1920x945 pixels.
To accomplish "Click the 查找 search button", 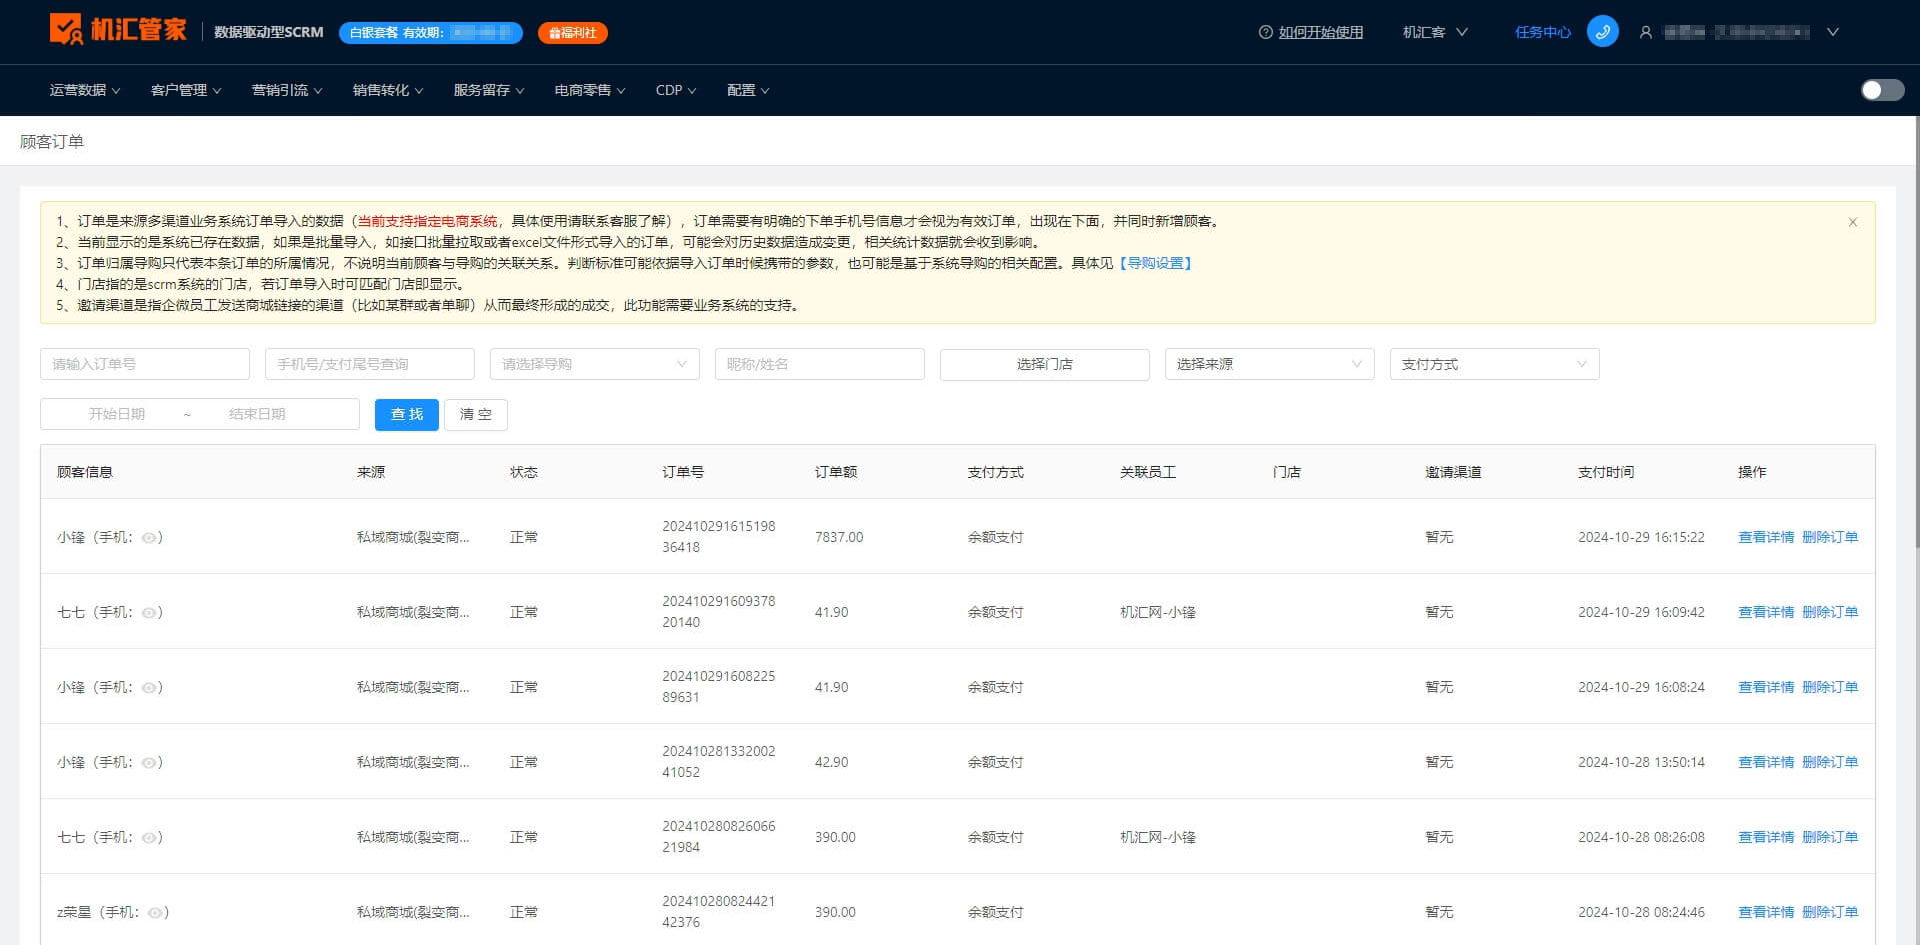I will pos(407,414).
